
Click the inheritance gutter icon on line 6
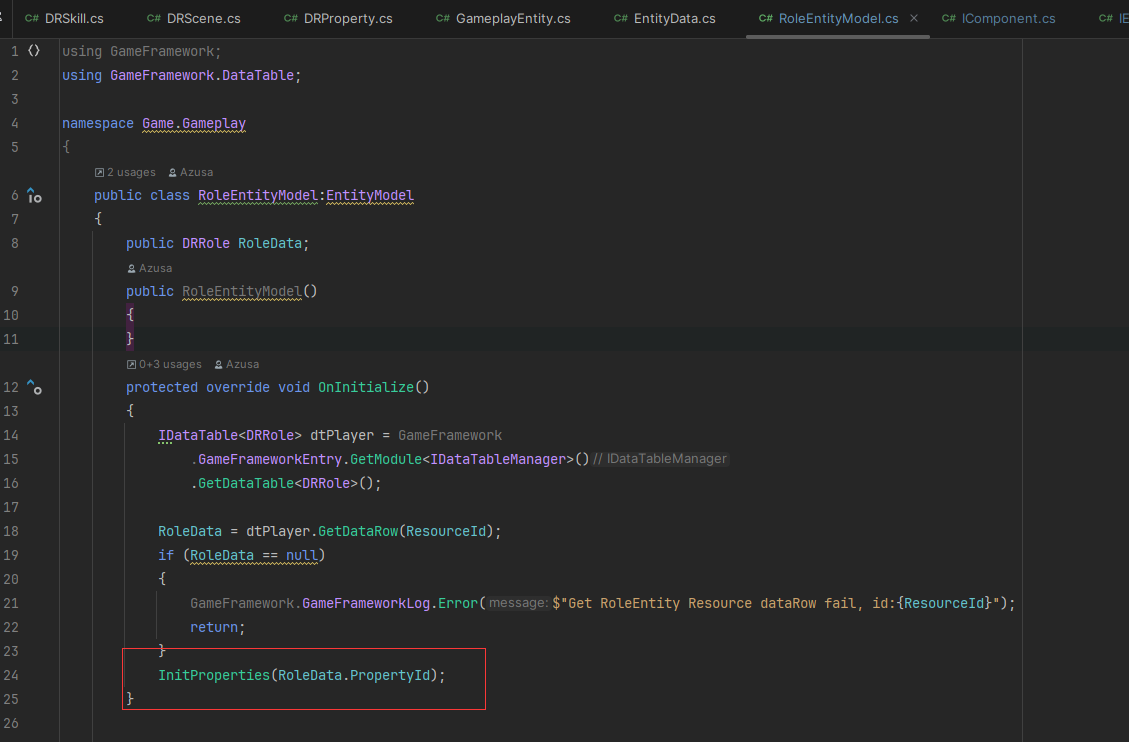(x=34, y=195)
